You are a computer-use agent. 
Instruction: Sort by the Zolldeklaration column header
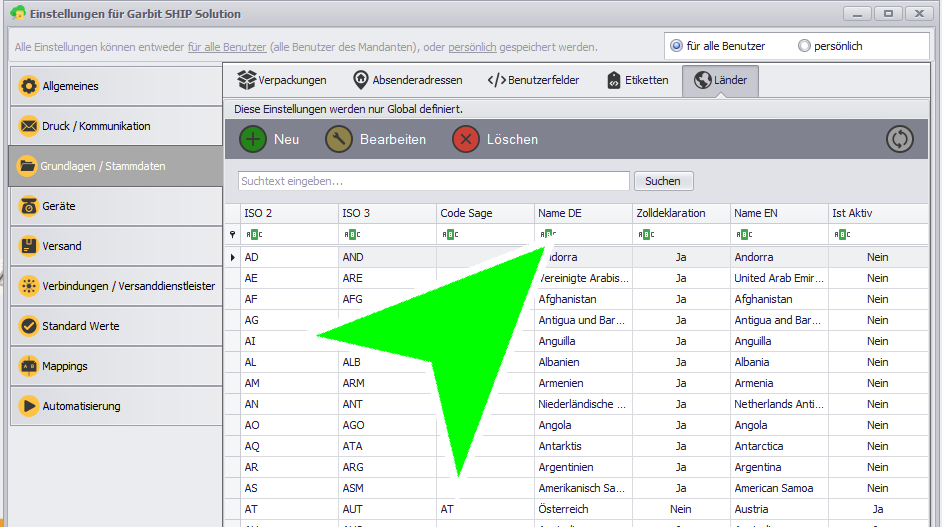(x=681, y=213)
